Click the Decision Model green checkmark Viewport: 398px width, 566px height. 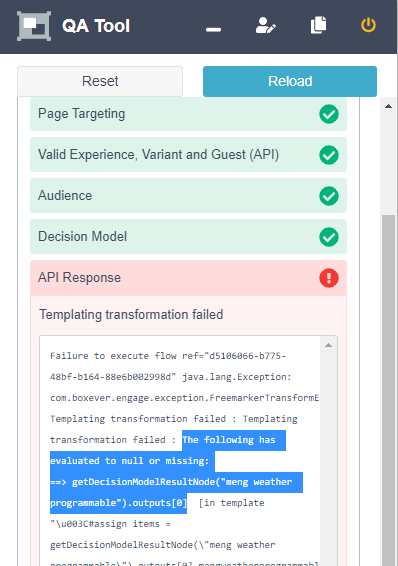coord(329,237)
